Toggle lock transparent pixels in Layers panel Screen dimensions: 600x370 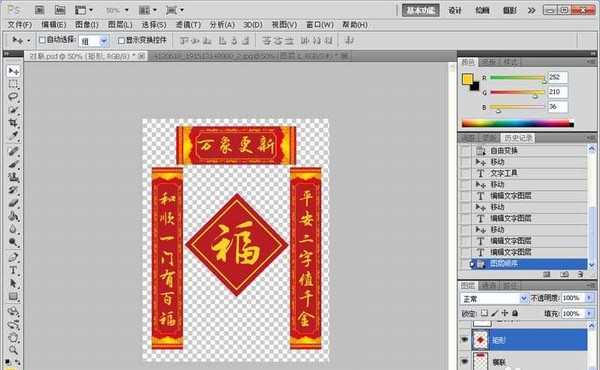pos(484,313)
